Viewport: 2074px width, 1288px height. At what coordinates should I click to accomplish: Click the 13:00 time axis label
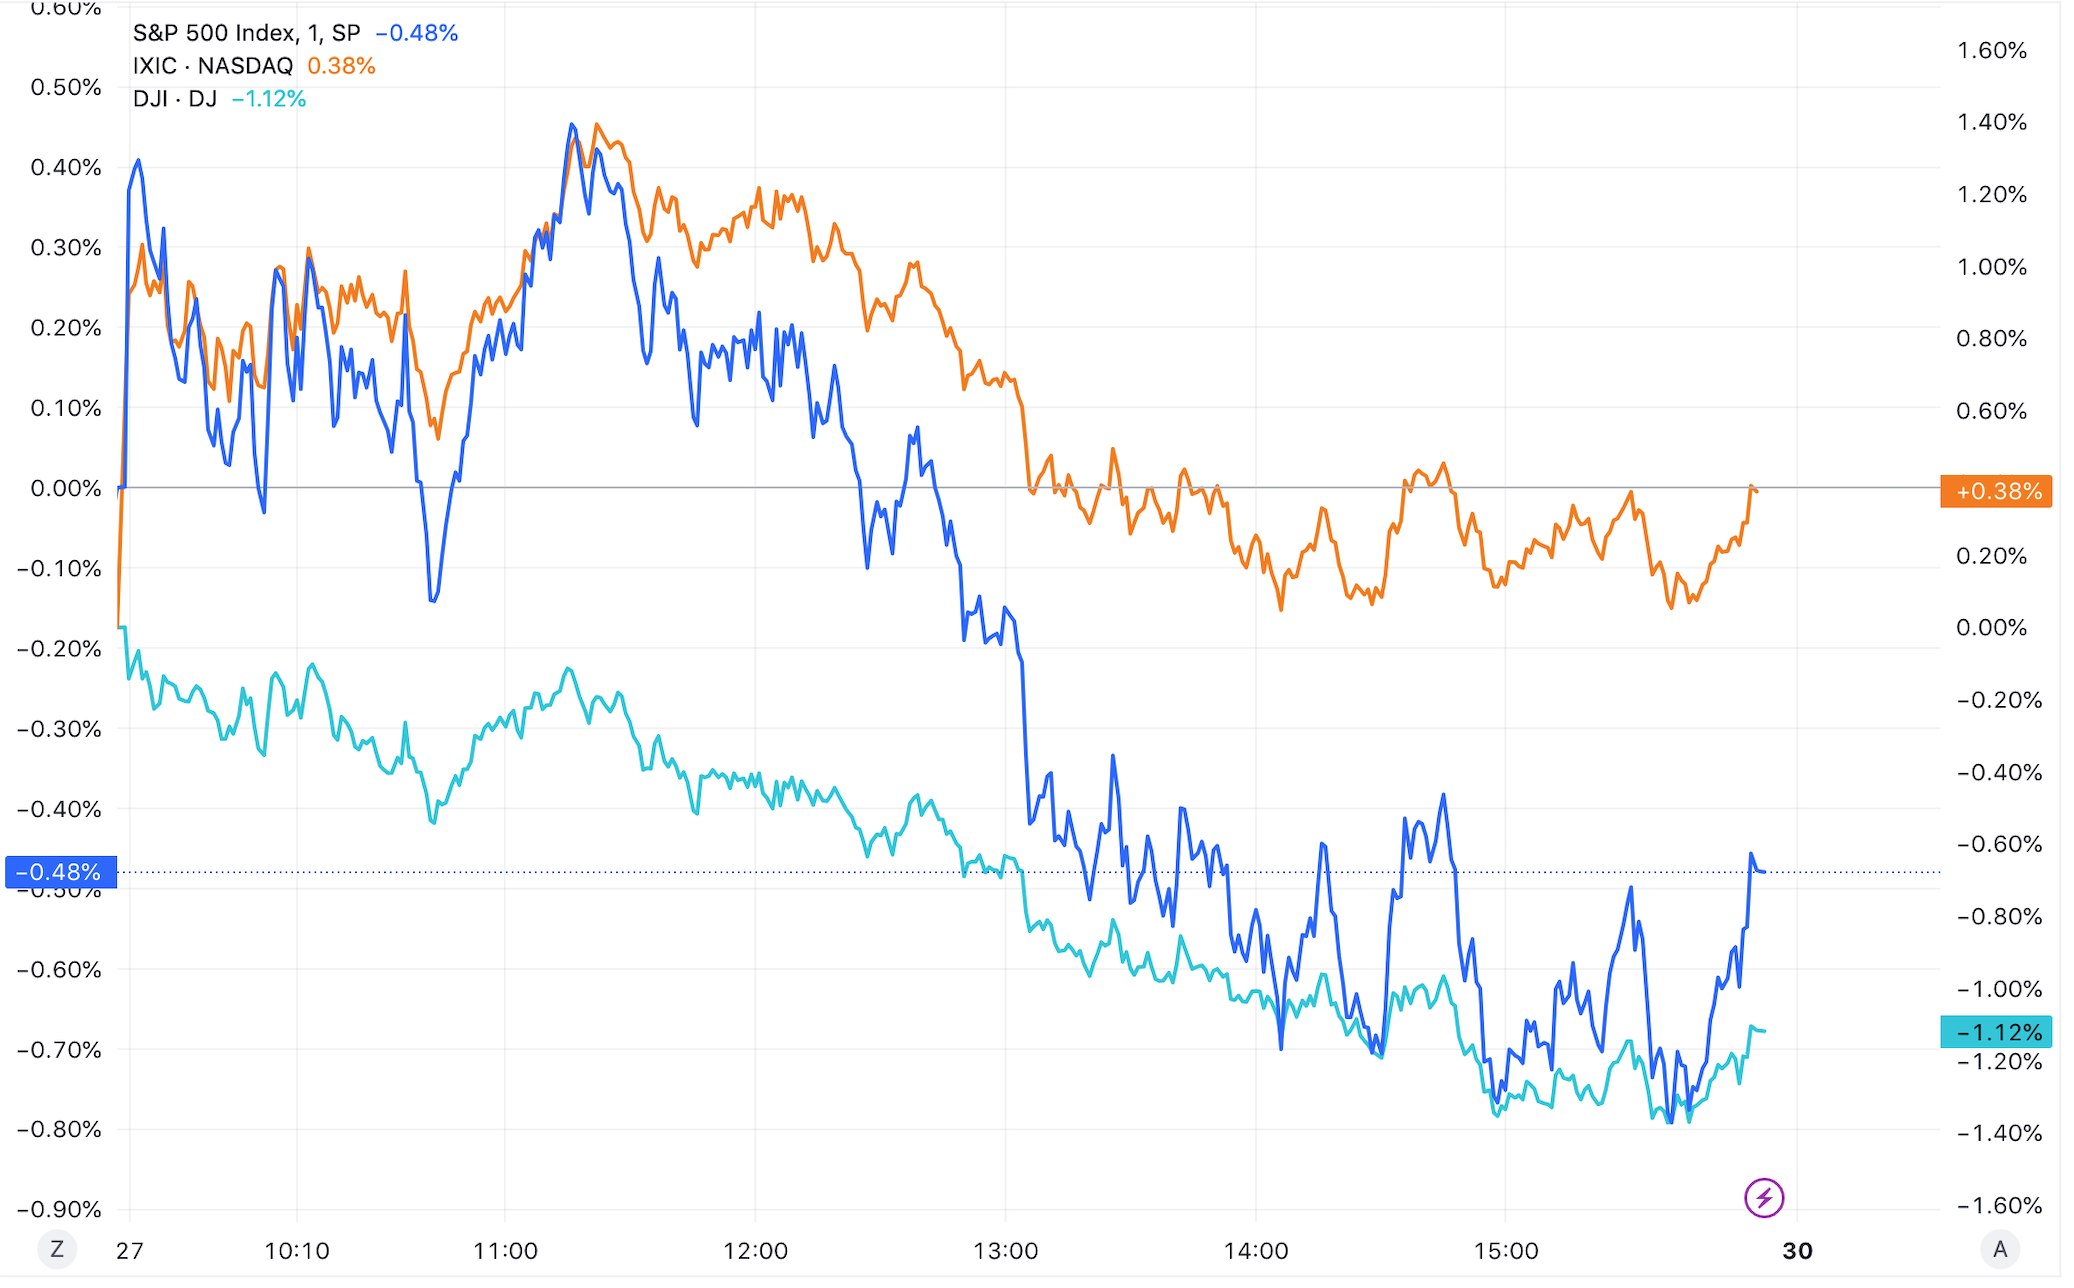coord(1006,1251)
